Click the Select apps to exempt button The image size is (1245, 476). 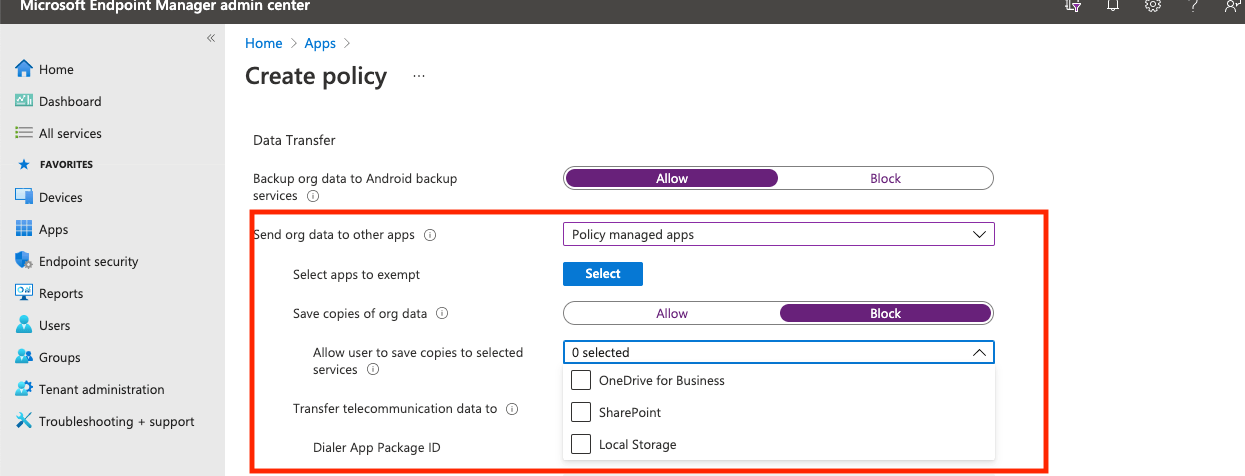coord(603,274)
